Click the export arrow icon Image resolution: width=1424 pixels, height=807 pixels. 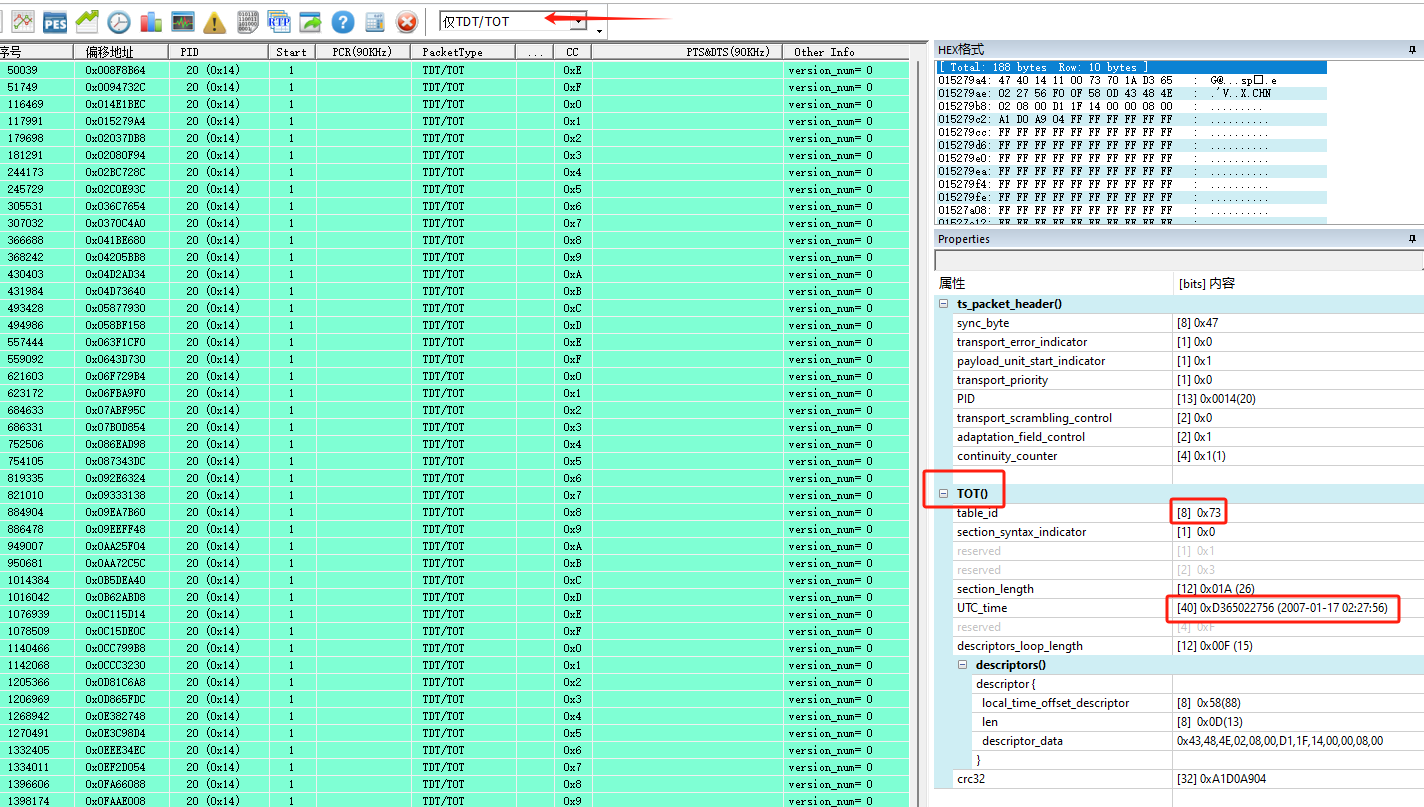coord(311,21)
